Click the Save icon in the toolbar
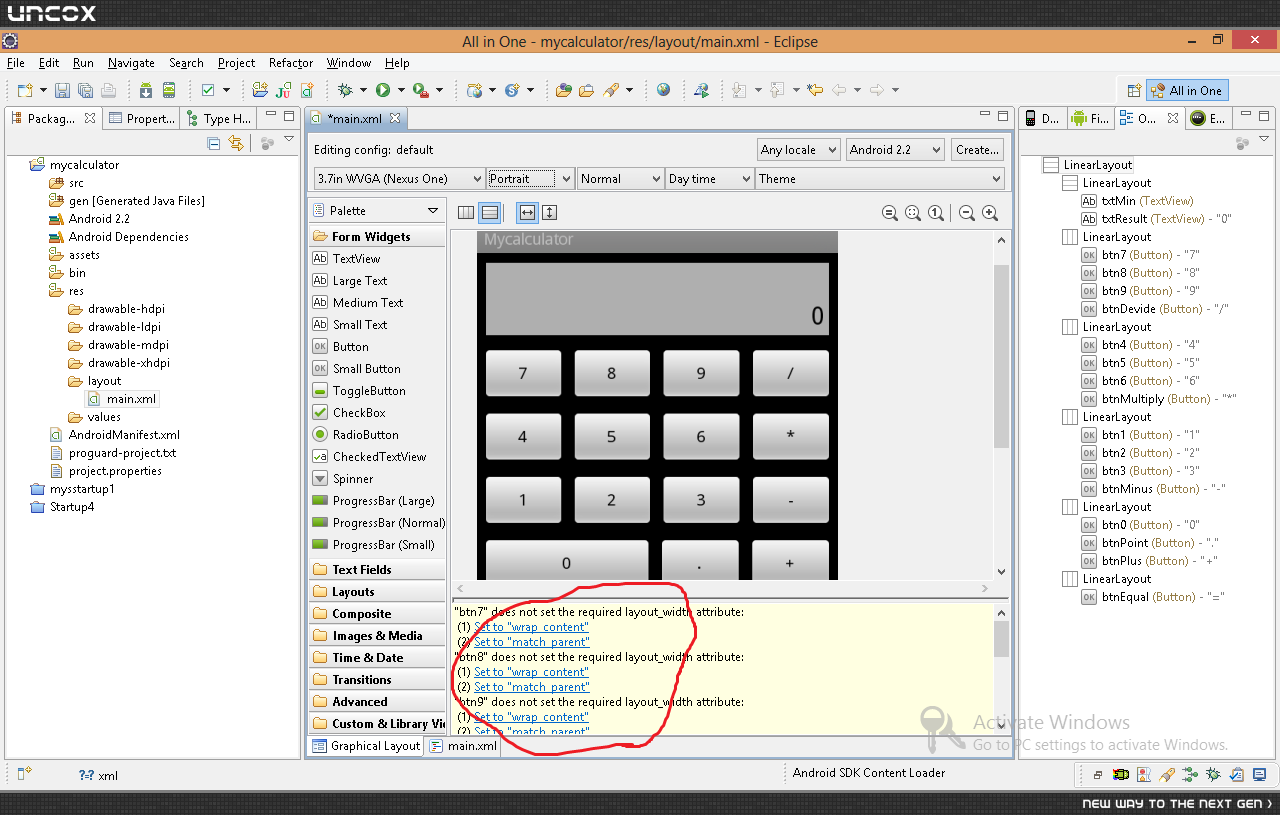The height and width of the screenshot is (815, 1280). click(62, 90)
